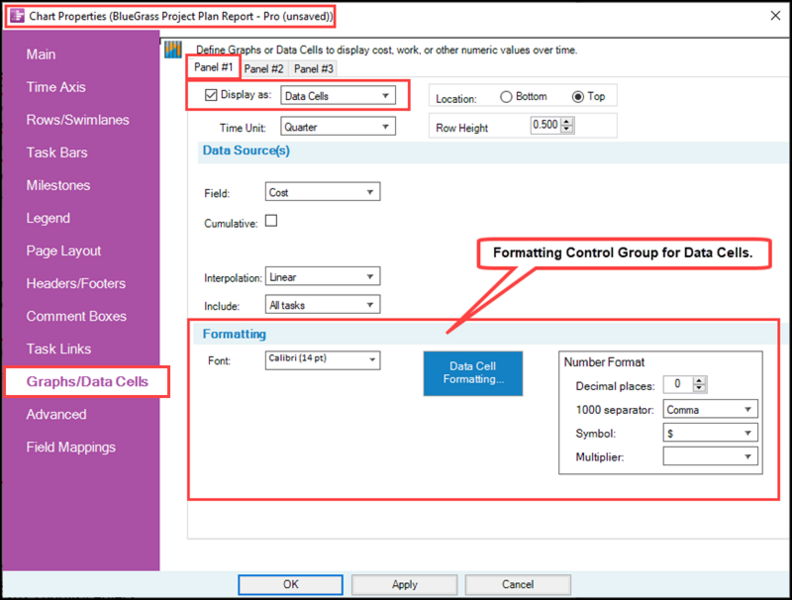Screen dimensions: 792x600
Task: Increase Decimal places with the up arrow
Action: coord(699,380)
